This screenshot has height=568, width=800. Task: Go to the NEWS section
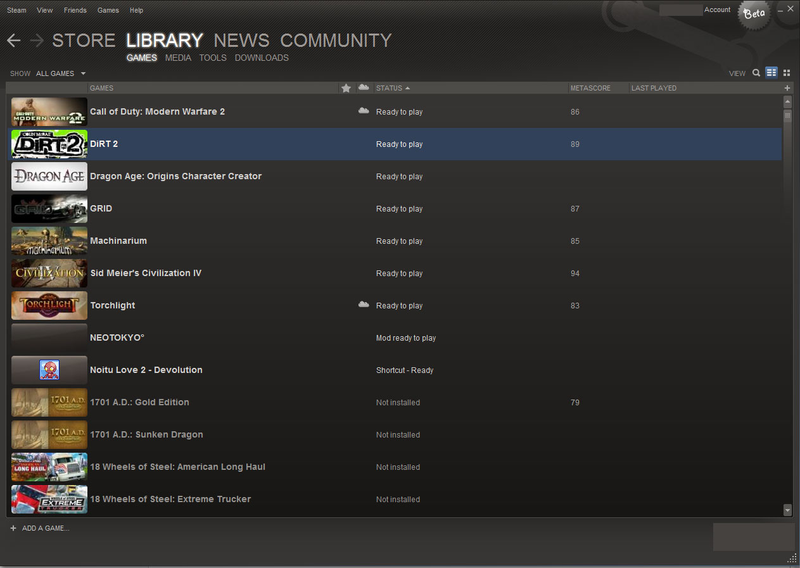click(x=241, y=40)
